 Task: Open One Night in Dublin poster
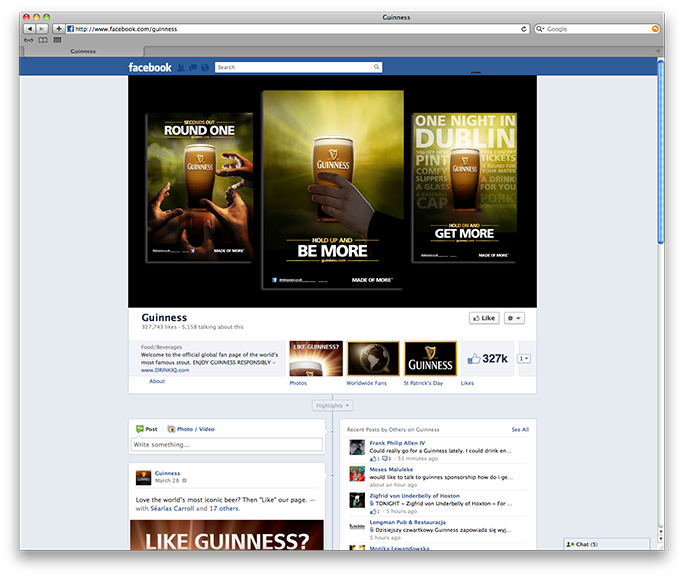point(464,188)
